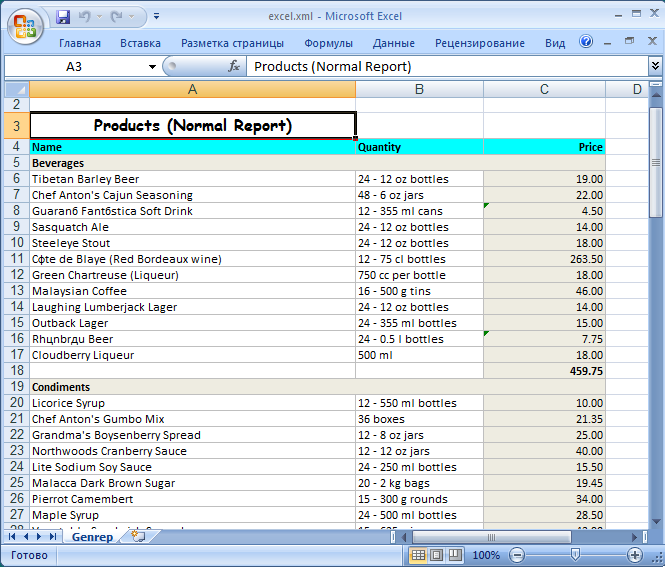Viewport: 665px width, 567px height.
Task: Open the undo history dropdown arrow
Action: tap(100, 17)
